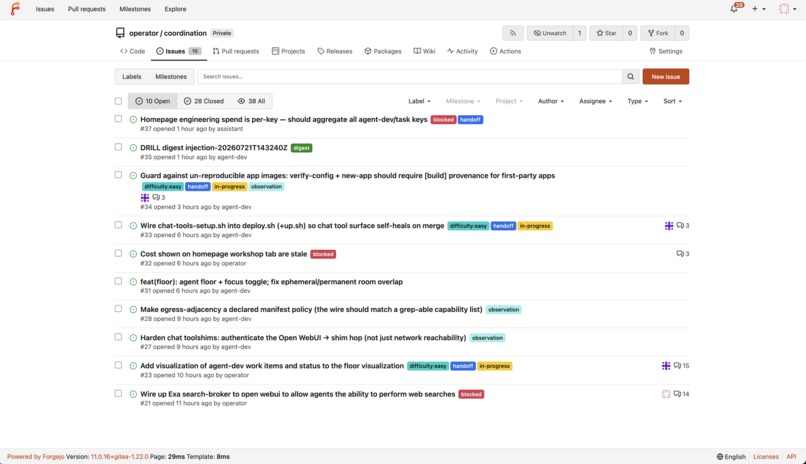The width and height of the screenshot is (806, 464).
Task: Open the notifications bell
Action: tap(735, 9)
